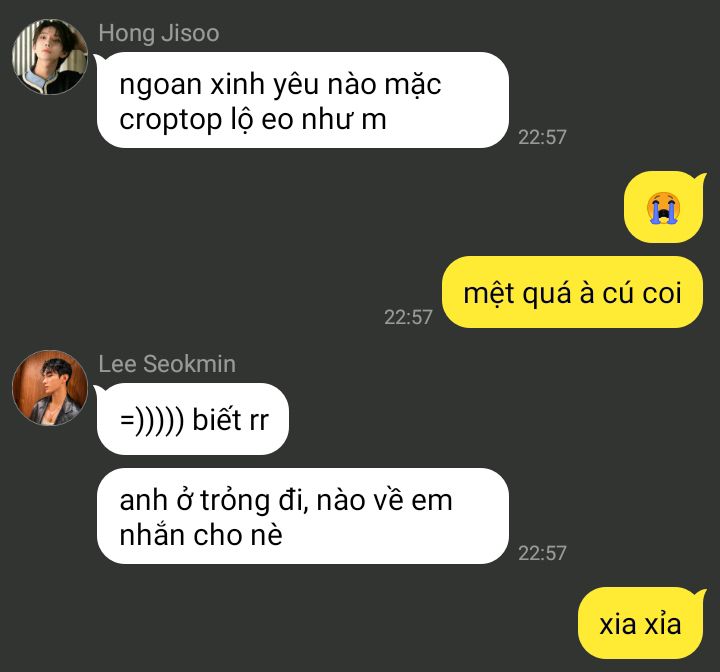This screenshot has width=720, height=672.
Task: Click the '=)))))' emoticon text
Action: pos(152,420)
